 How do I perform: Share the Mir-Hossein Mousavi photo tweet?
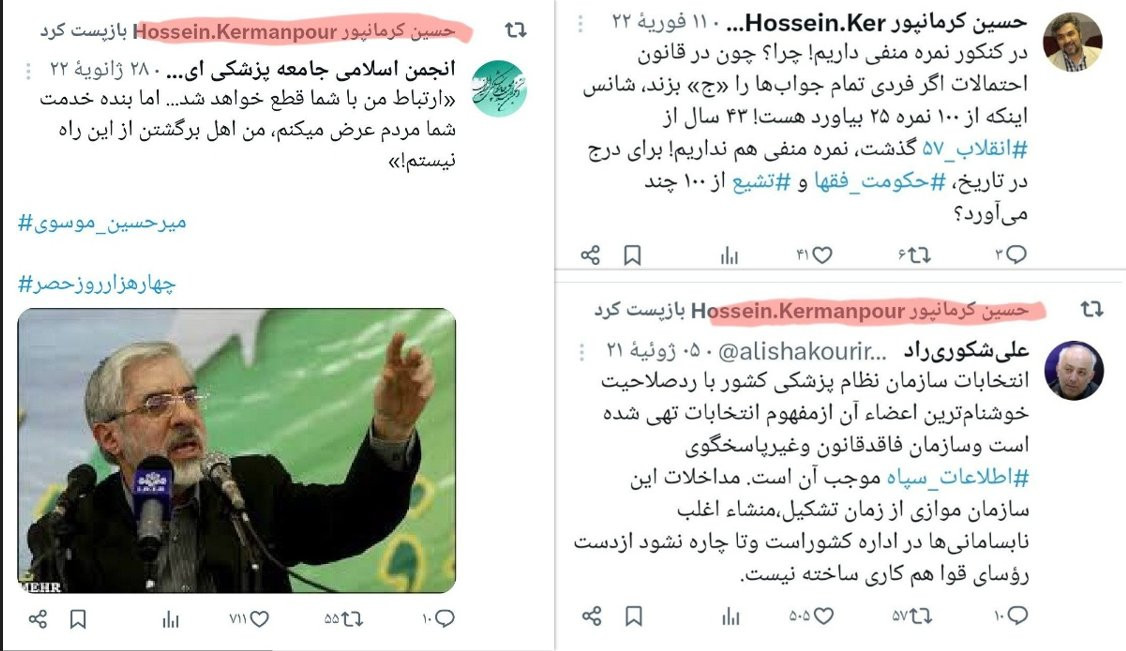[x=38, y=619]
